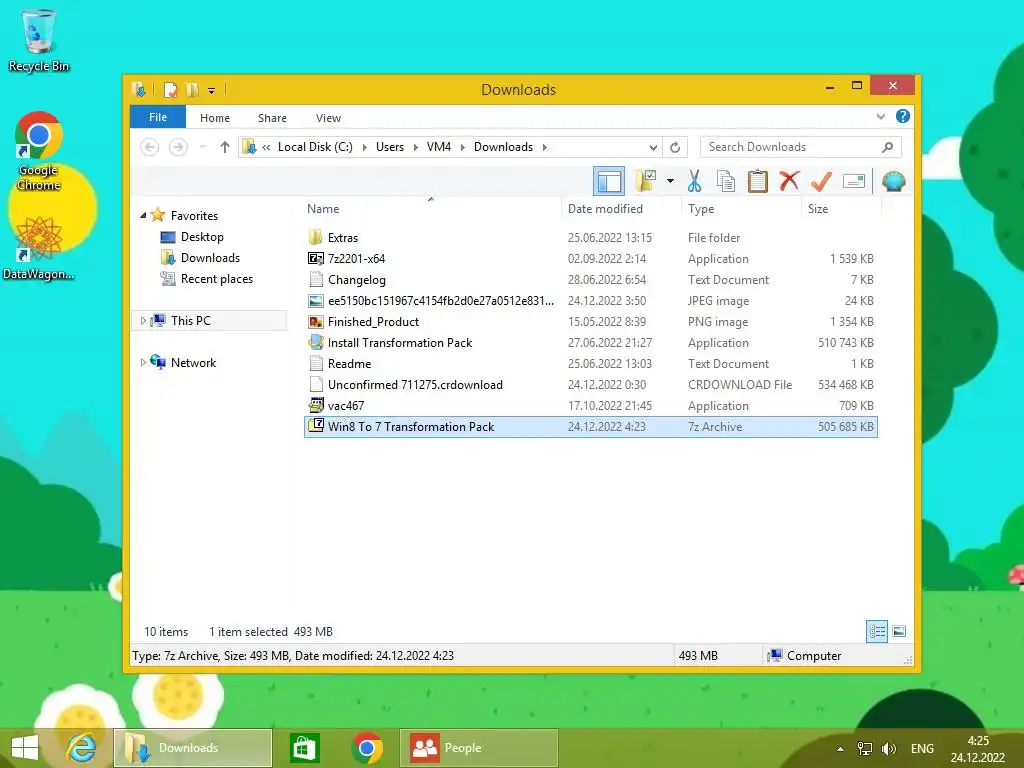The image size is (1024, 768).
Task: Expand the This PC tree node
Action: [x=143, y=320]
